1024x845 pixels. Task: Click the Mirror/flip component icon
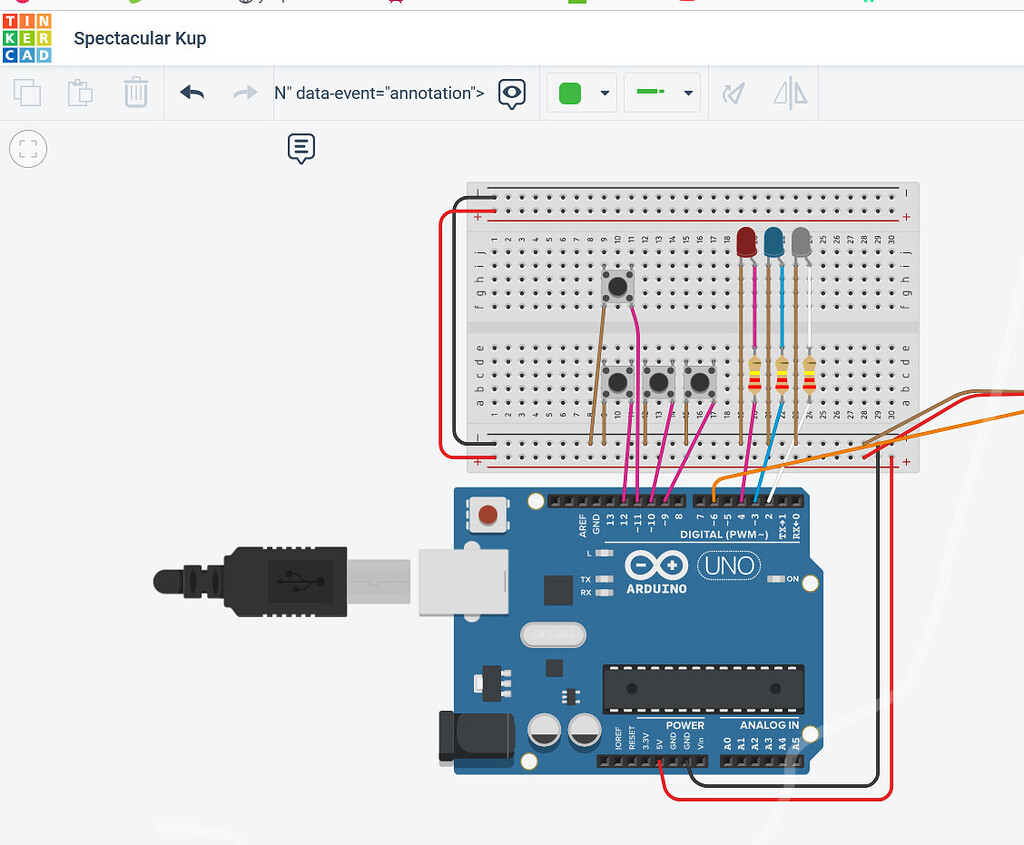[x=789, y=92]
